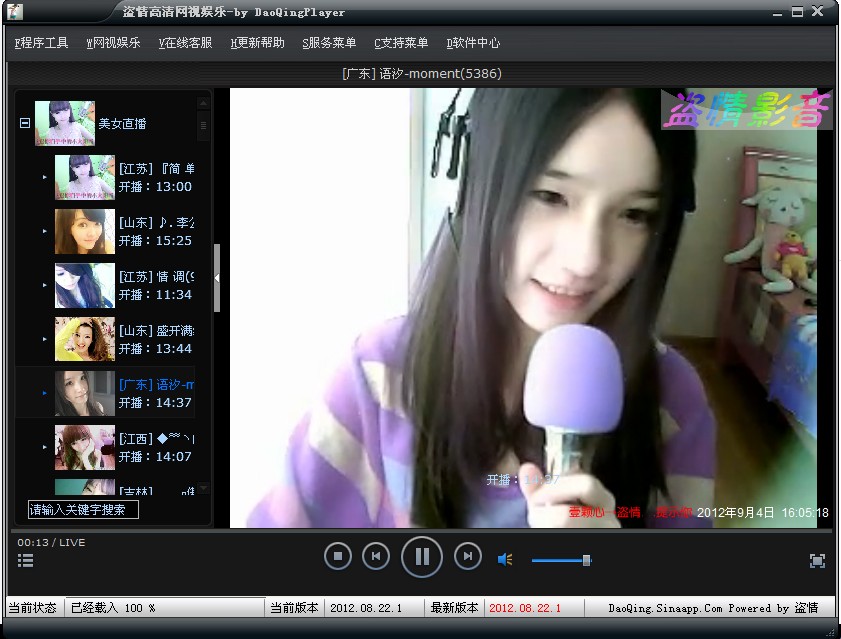Mute audio with the speaker icon

click(505, 560)
